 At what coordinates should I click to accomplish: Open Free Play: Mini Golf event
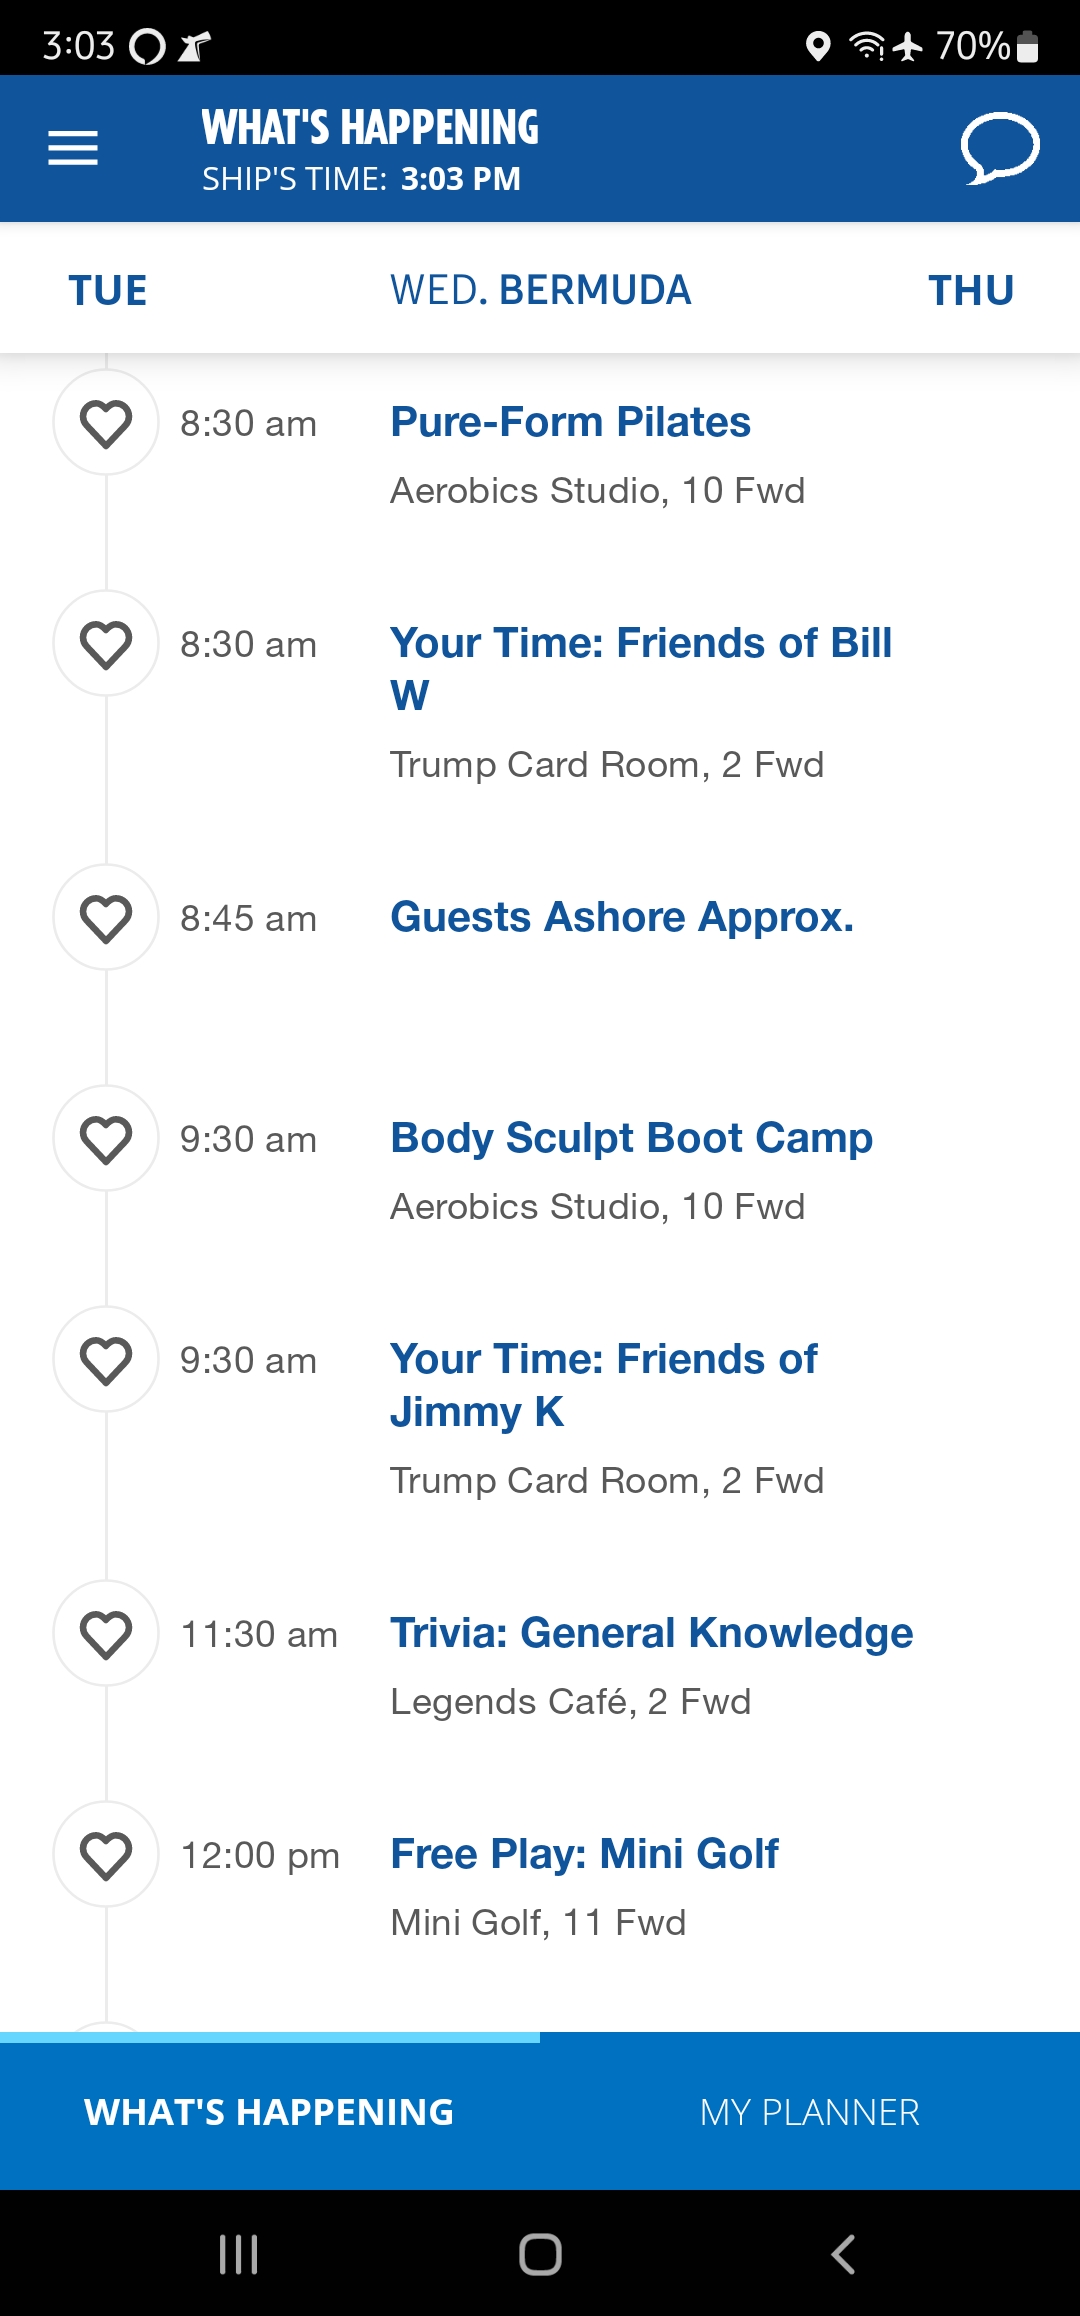point(584,1854)
